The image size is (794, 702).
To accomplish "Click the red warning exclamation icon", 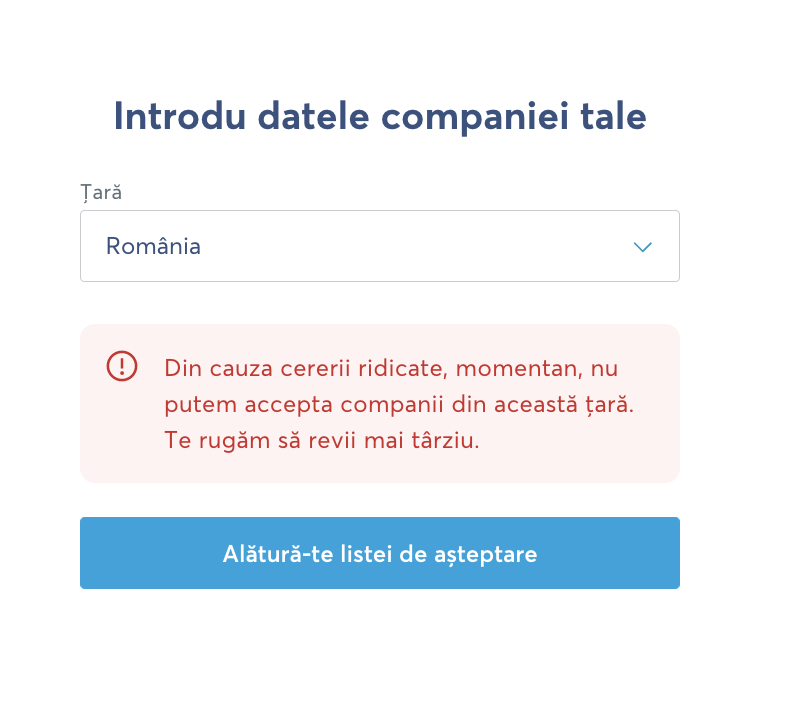I will pos(122,366).
